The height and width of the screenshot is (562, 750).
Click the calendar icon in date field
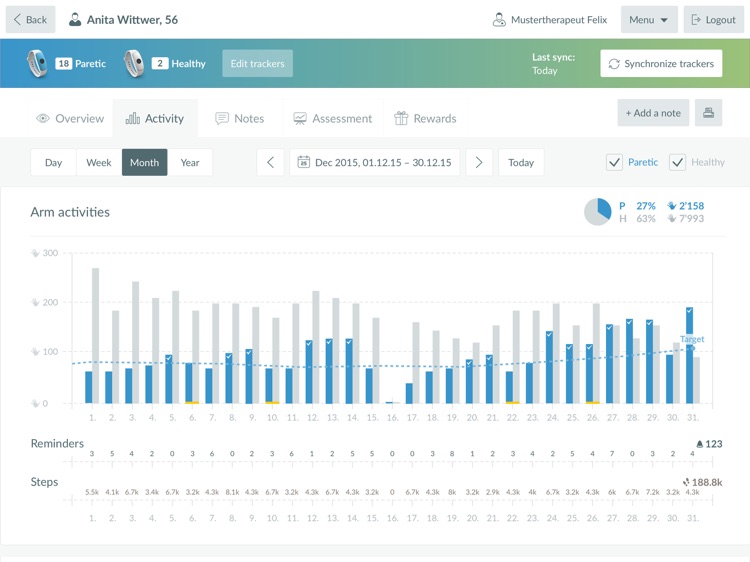[304, 162]
